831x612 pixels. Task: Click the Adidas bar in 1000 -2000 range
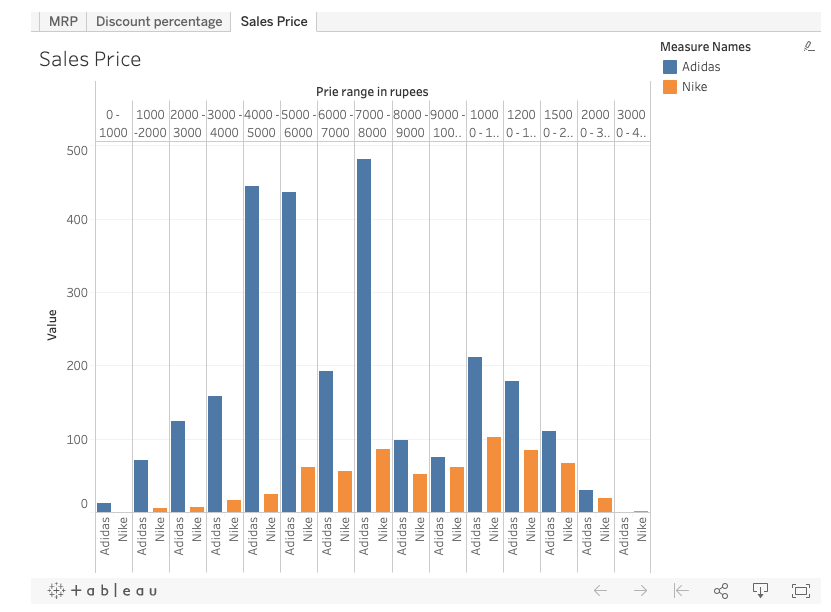click(140, 486)
